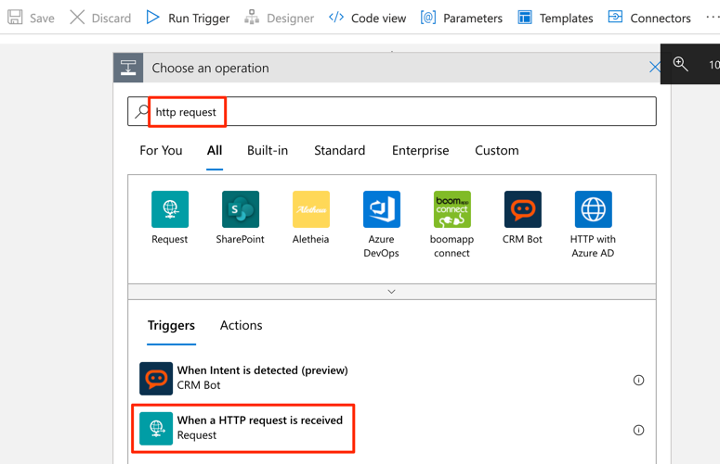Open Code view
The image size is (720, 464).
367,18
